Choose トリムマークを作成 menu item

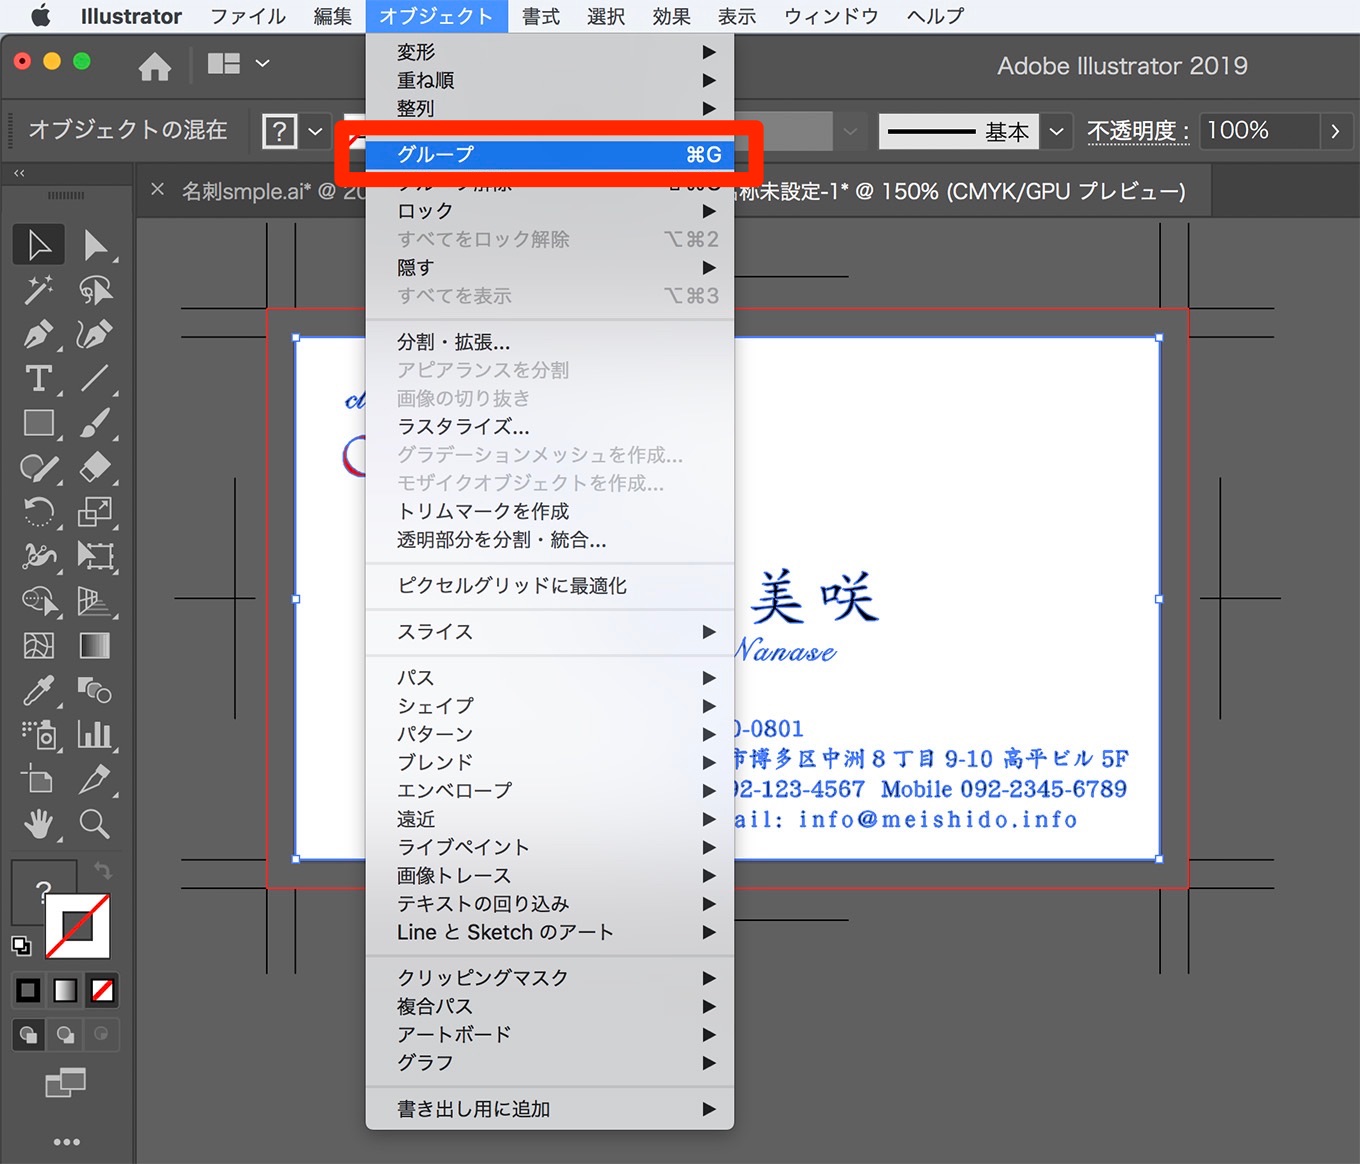point(550,511)
